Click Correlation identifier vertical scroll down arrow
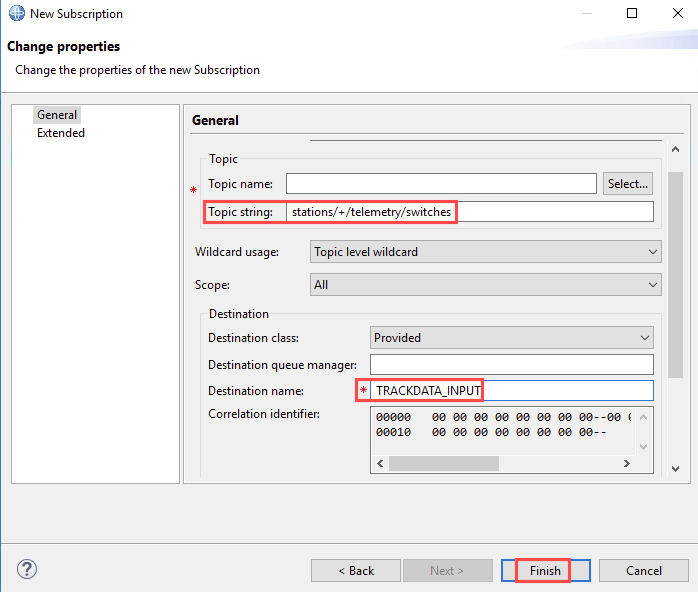The image size is (698, 592). [x=644, y=446]
